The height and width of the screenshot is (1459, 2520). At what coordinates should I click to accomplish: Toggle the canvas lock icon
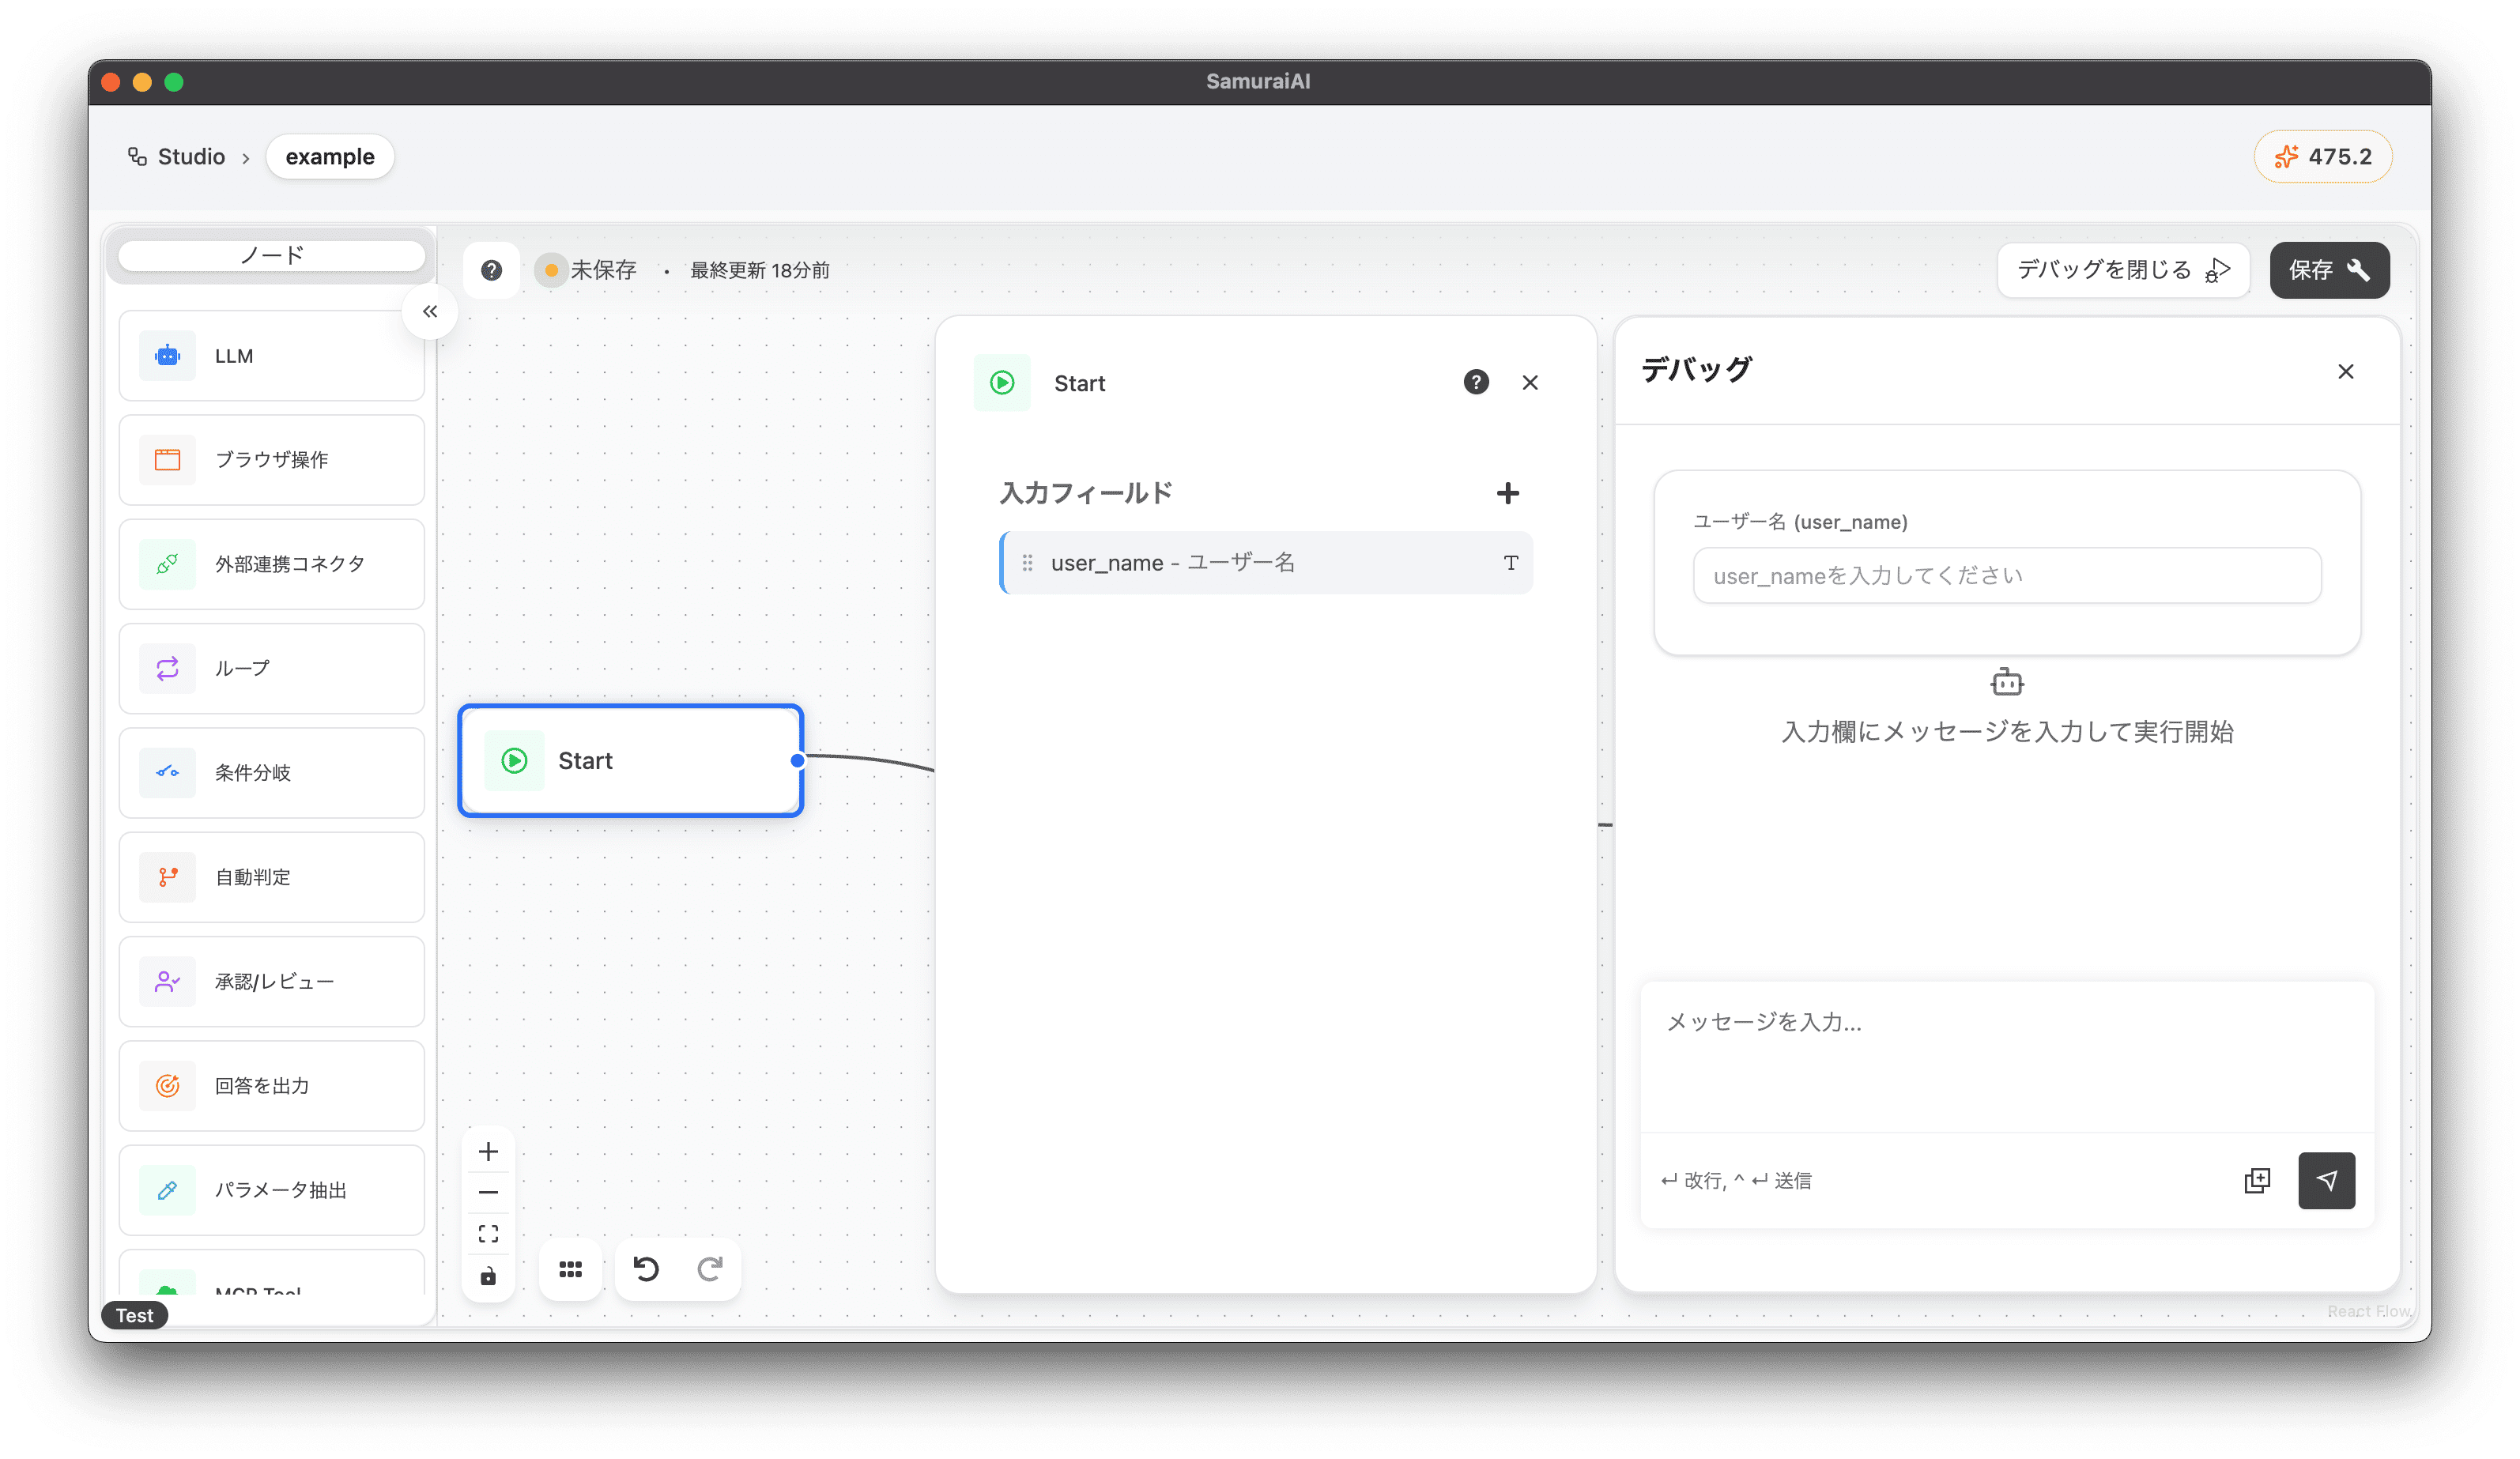coord(488,1276)
